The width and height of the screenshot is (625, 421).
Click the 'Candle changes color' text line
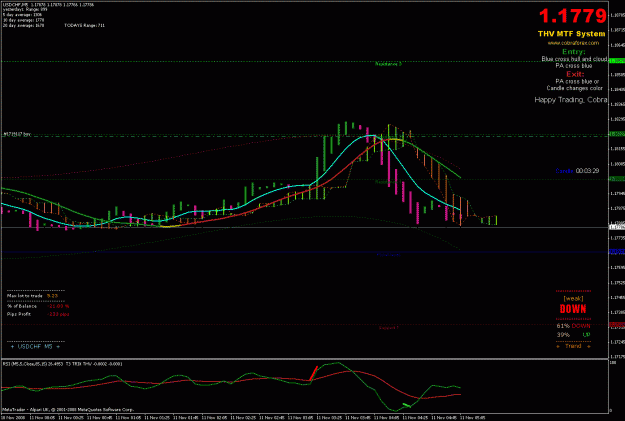point(574,88)
